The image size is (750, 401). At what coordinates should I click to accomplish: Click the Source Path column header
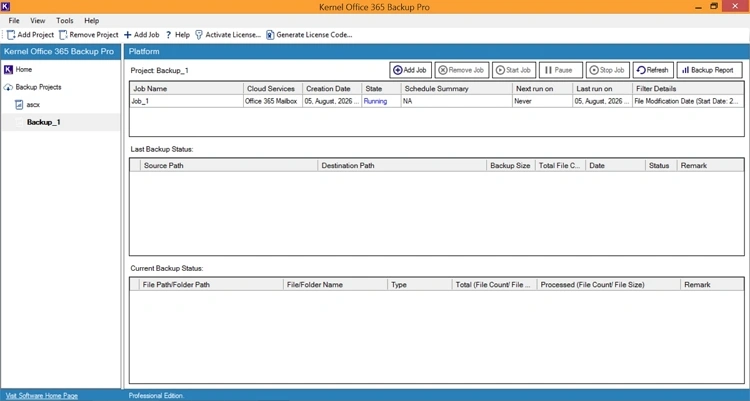(x=229, y=166)
